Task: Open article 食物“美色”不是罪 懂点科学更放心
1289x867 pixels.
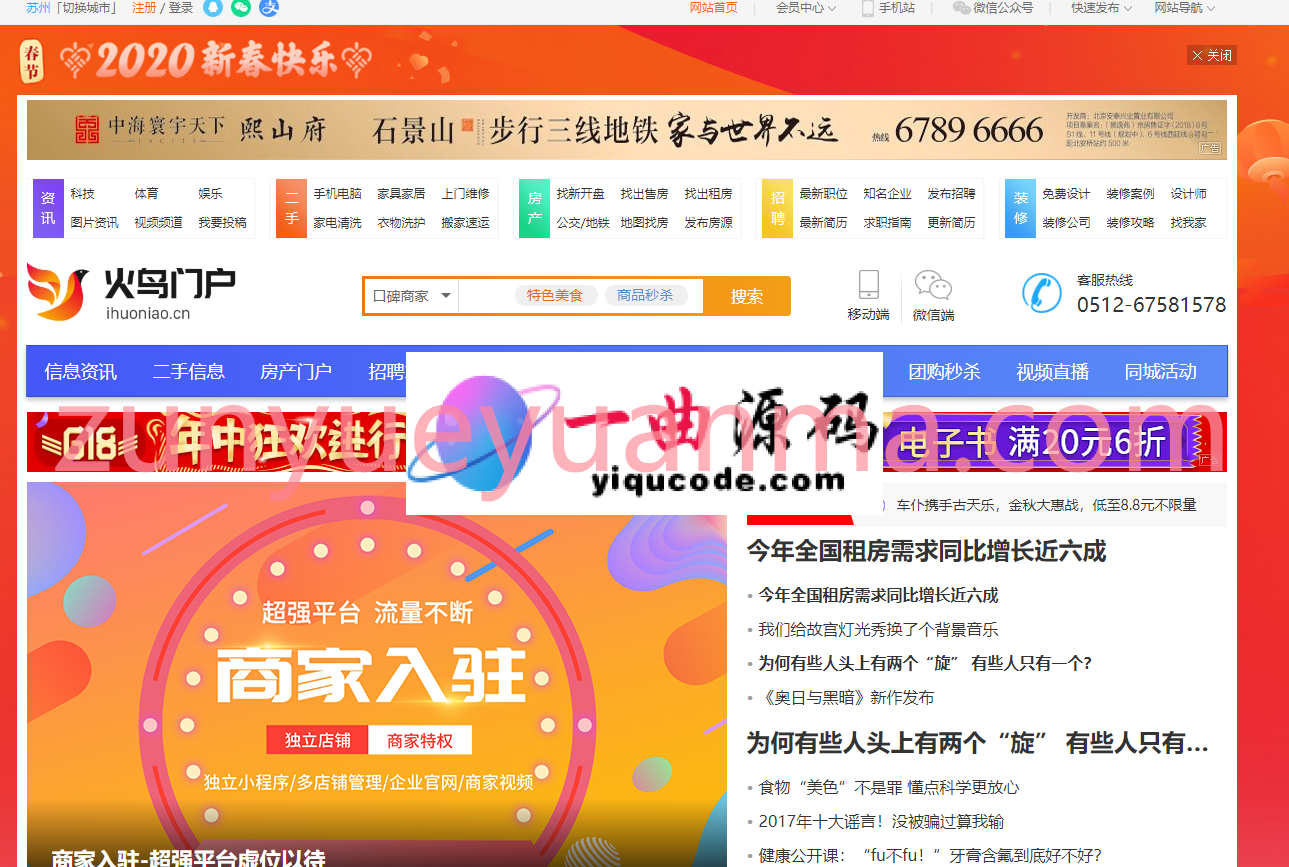Action: click(x=889, y=788)
